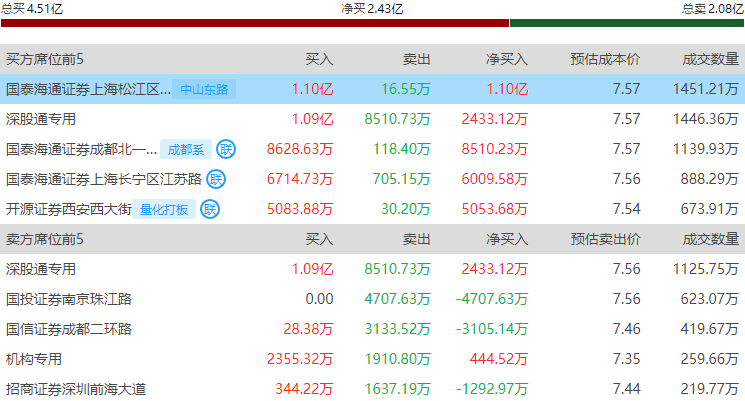Click 6009.58万 net buy value
The image size is (745, 401).
point(495,179)
